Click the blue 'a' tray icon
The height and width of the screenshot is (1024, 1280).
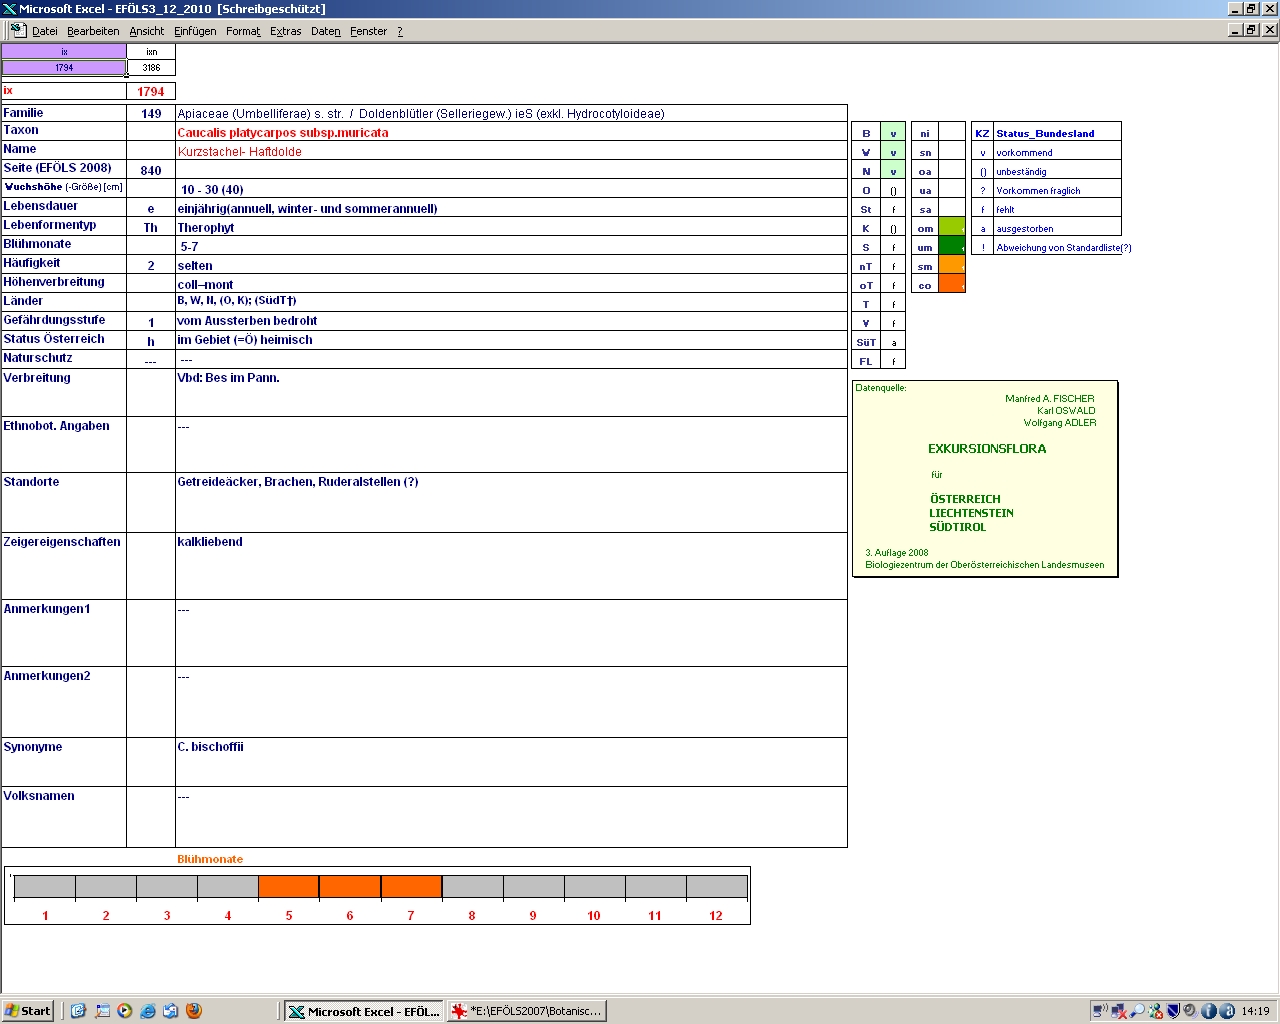pos(1226,1011)
